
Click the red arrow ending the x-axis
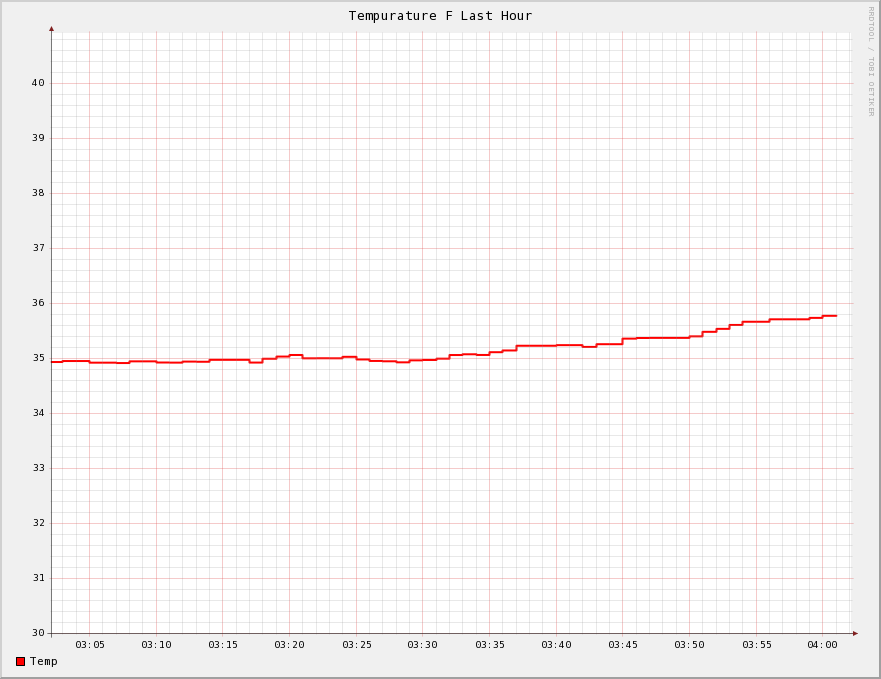855,633
